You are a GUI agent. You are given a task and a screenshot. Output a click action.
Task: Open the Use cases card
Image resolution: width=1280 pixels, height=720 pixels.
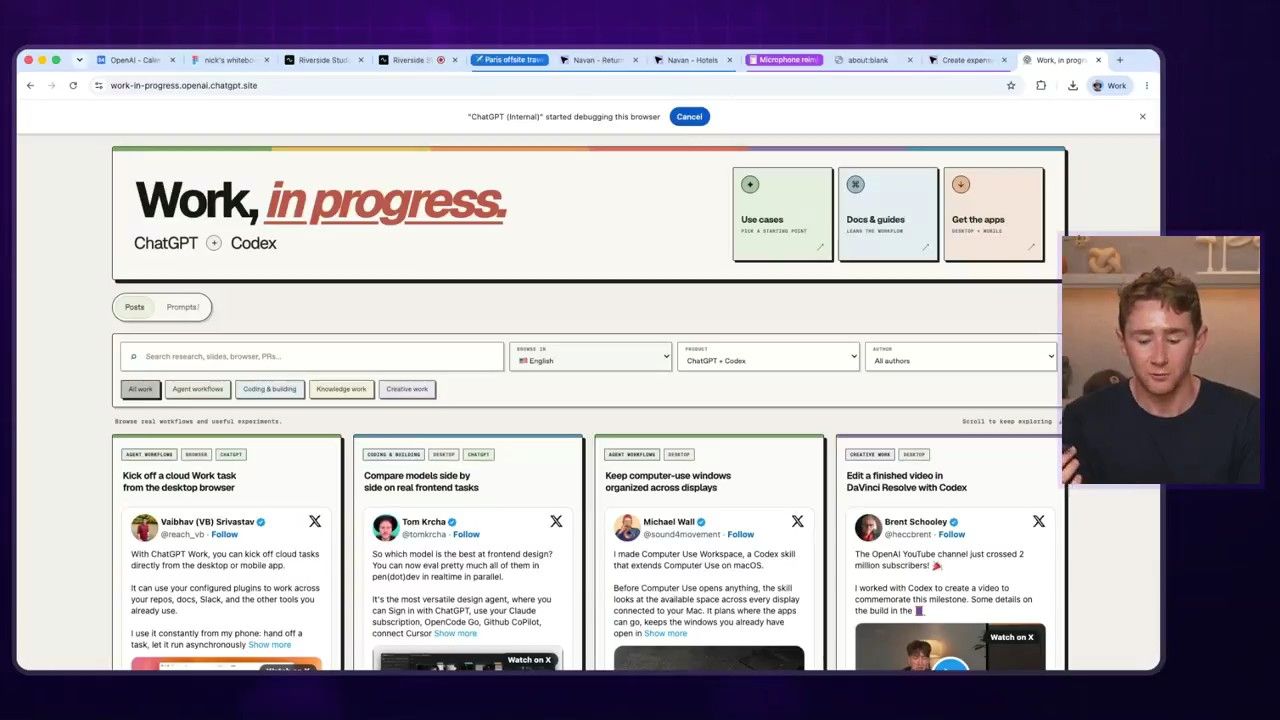point(783,214)
